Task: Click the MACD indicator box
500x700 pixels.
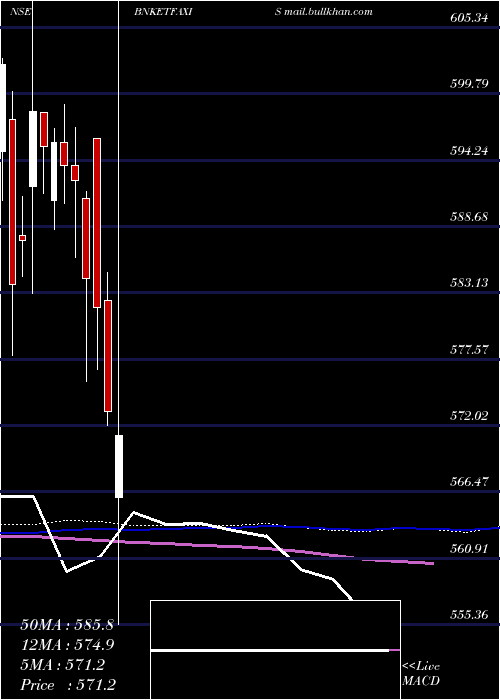Action: (275, 650)
